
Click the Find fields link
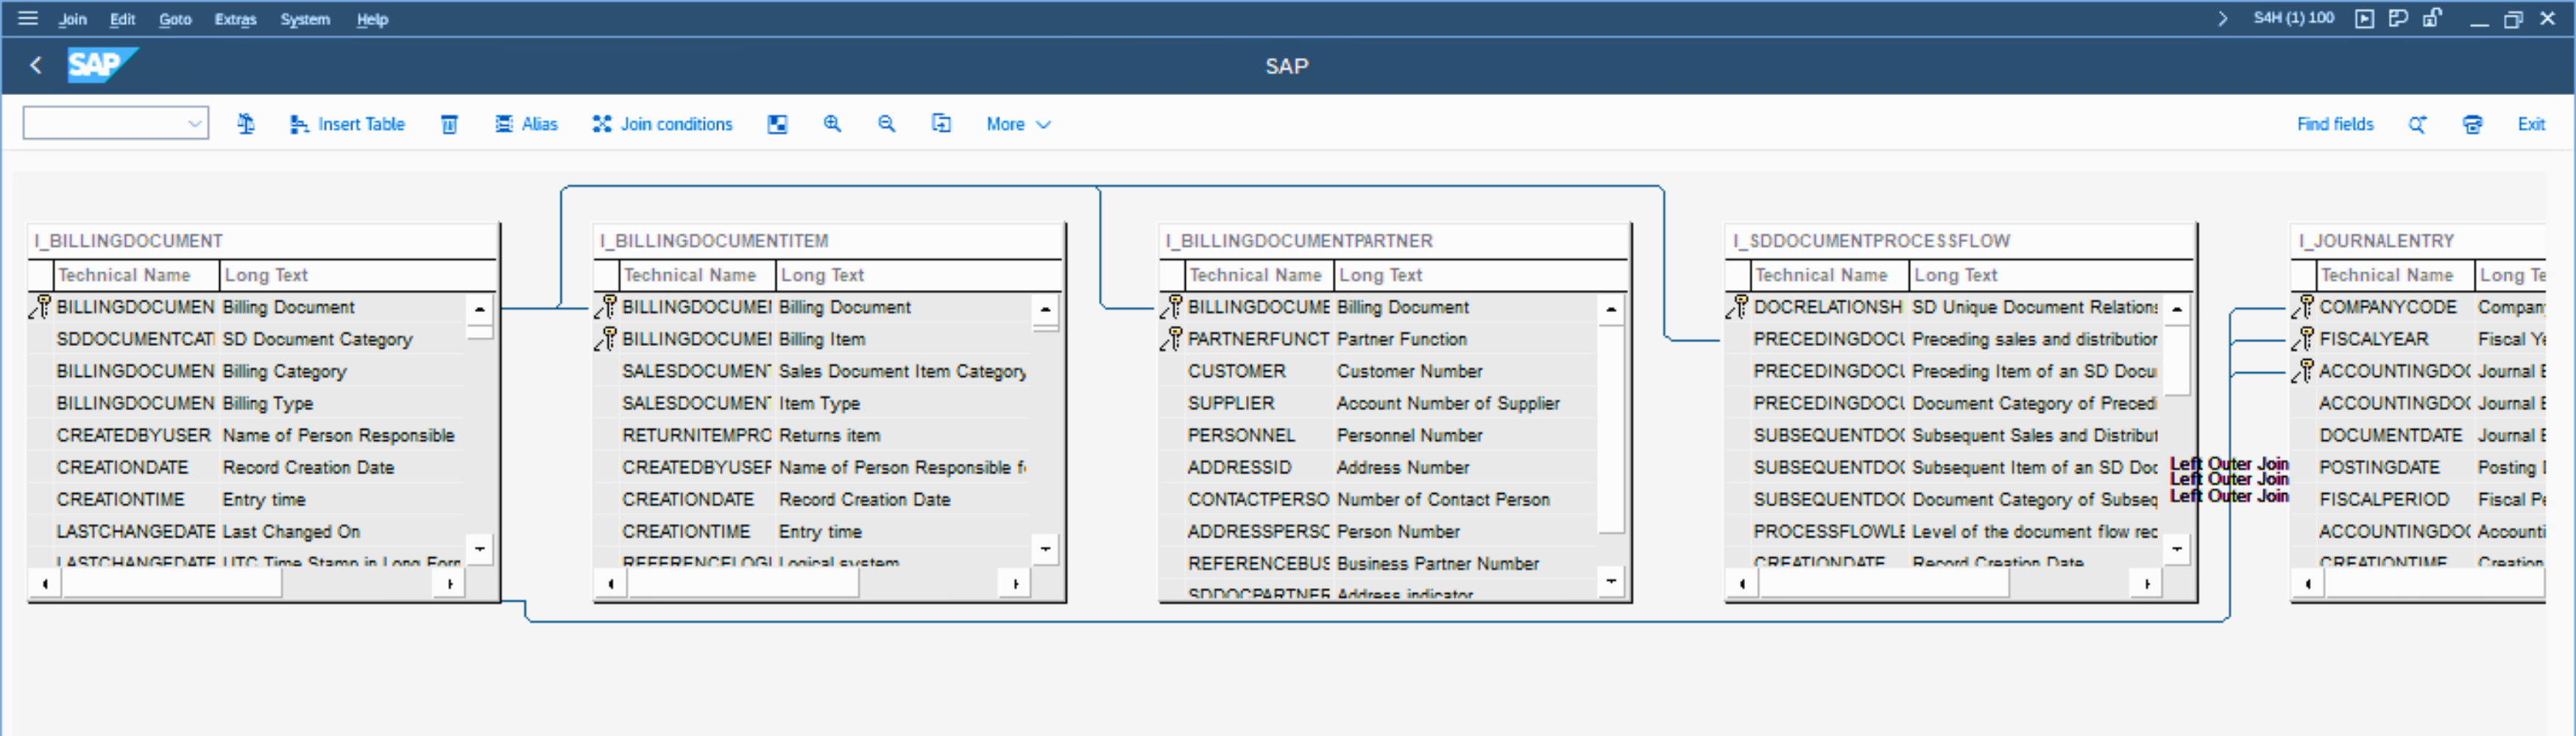click(2334, 124)
